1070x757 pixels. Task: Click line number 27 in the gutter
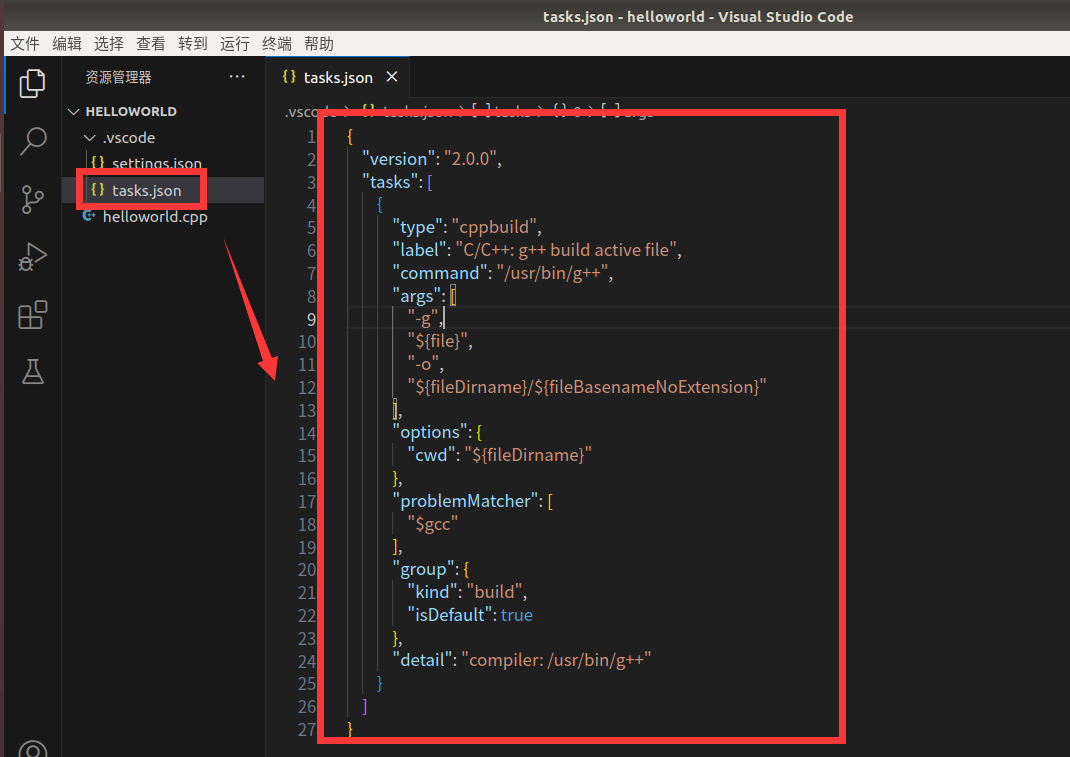pos(307,730)
